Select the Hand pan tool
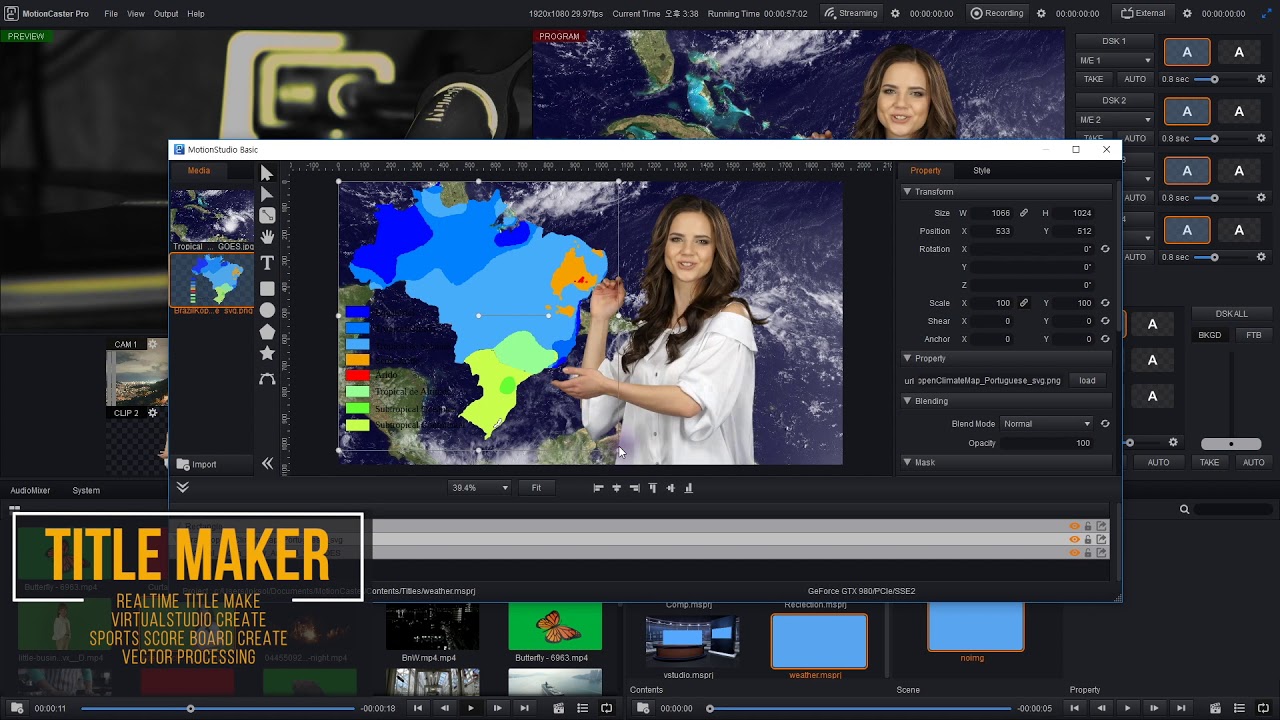 point(267,237)
